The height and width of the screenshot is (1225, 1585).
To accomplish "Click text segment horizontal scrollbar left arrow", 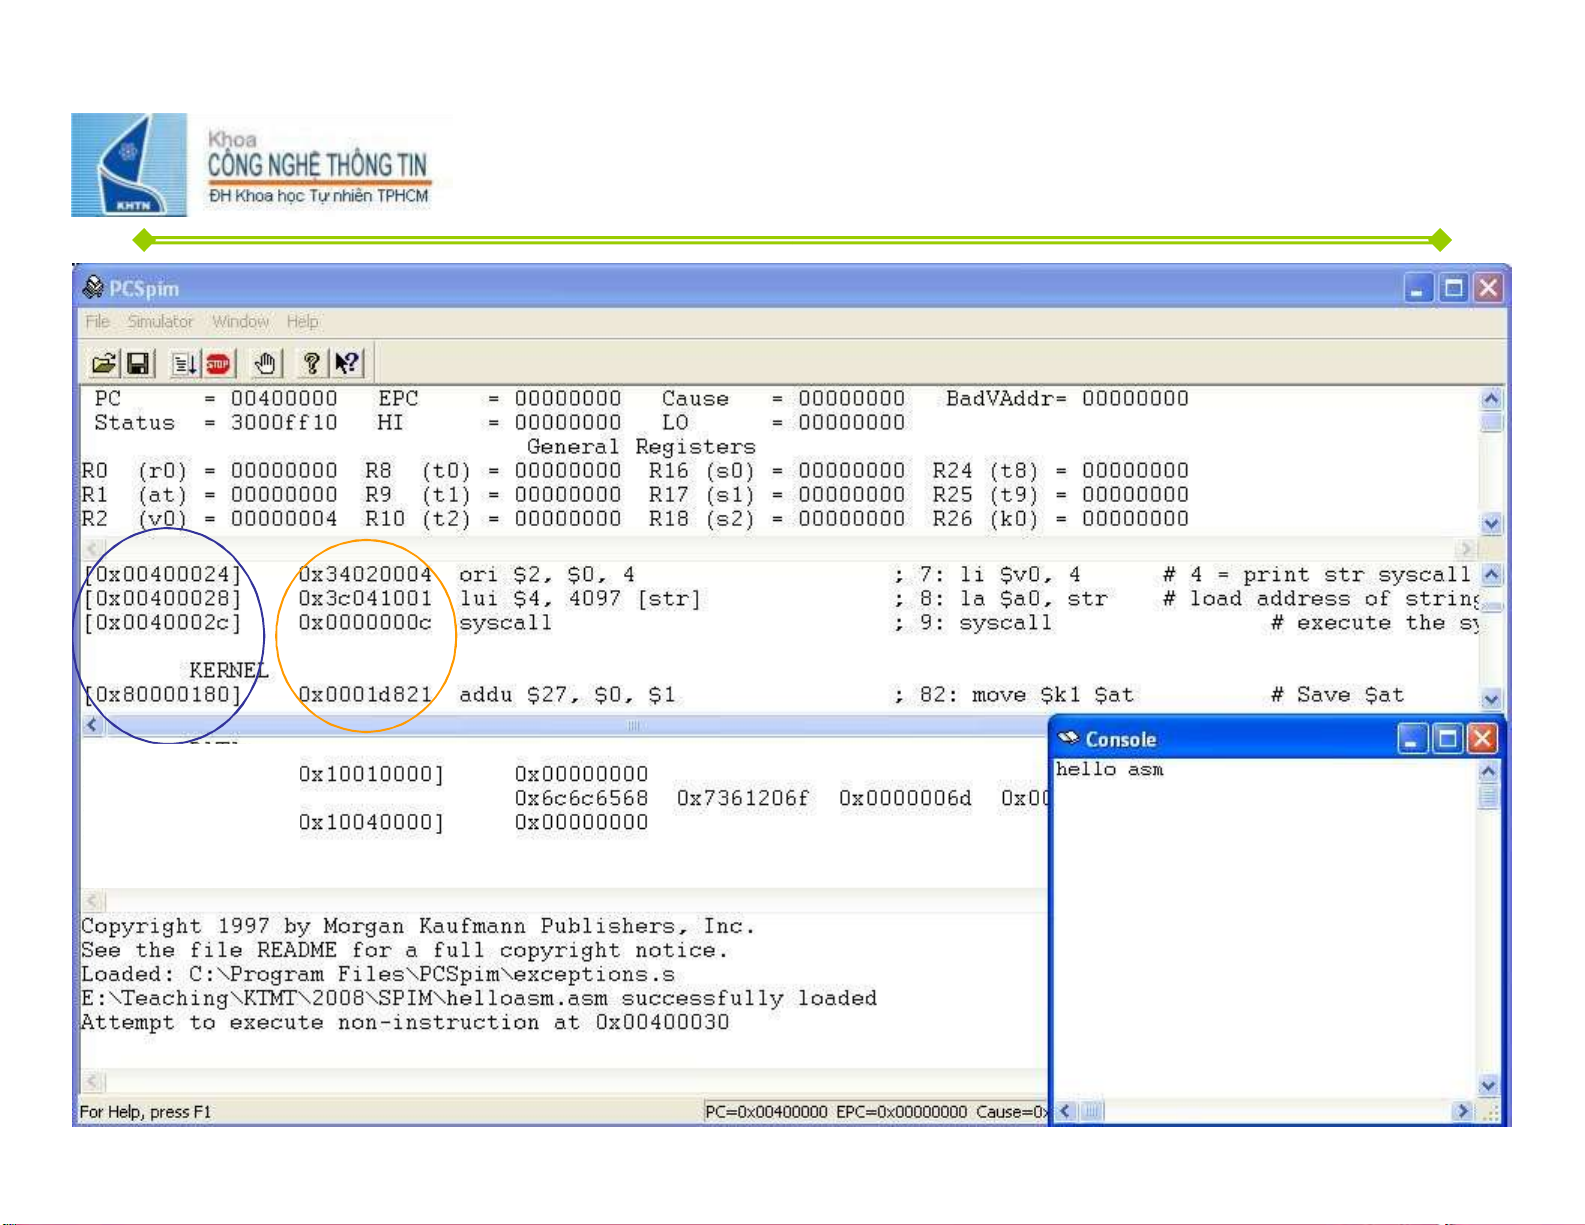I will click(92, 725).
